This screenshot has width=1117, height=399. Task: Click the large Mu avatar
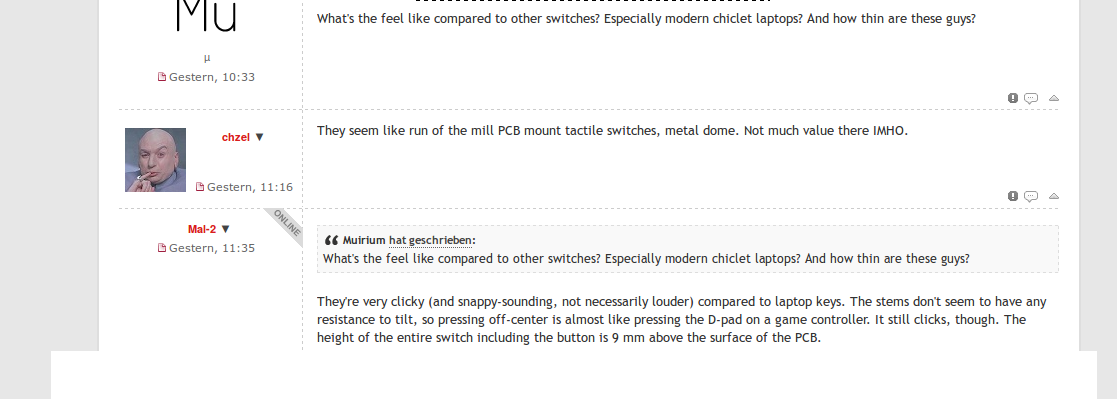click(206, 17)
